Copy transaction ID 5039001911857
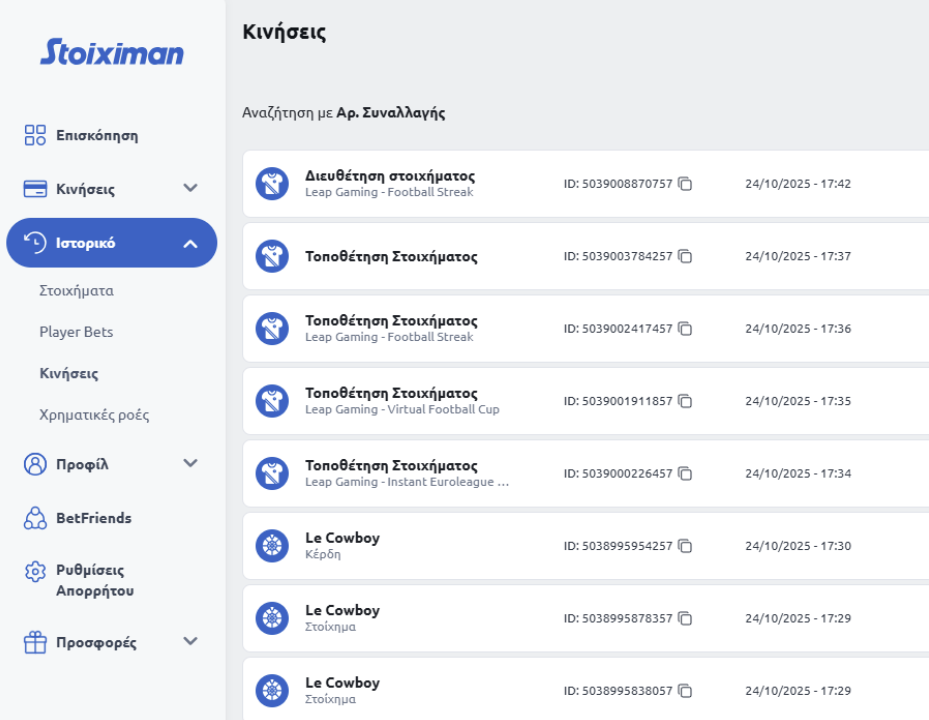 pyautogui.click(x=685, y=401)
